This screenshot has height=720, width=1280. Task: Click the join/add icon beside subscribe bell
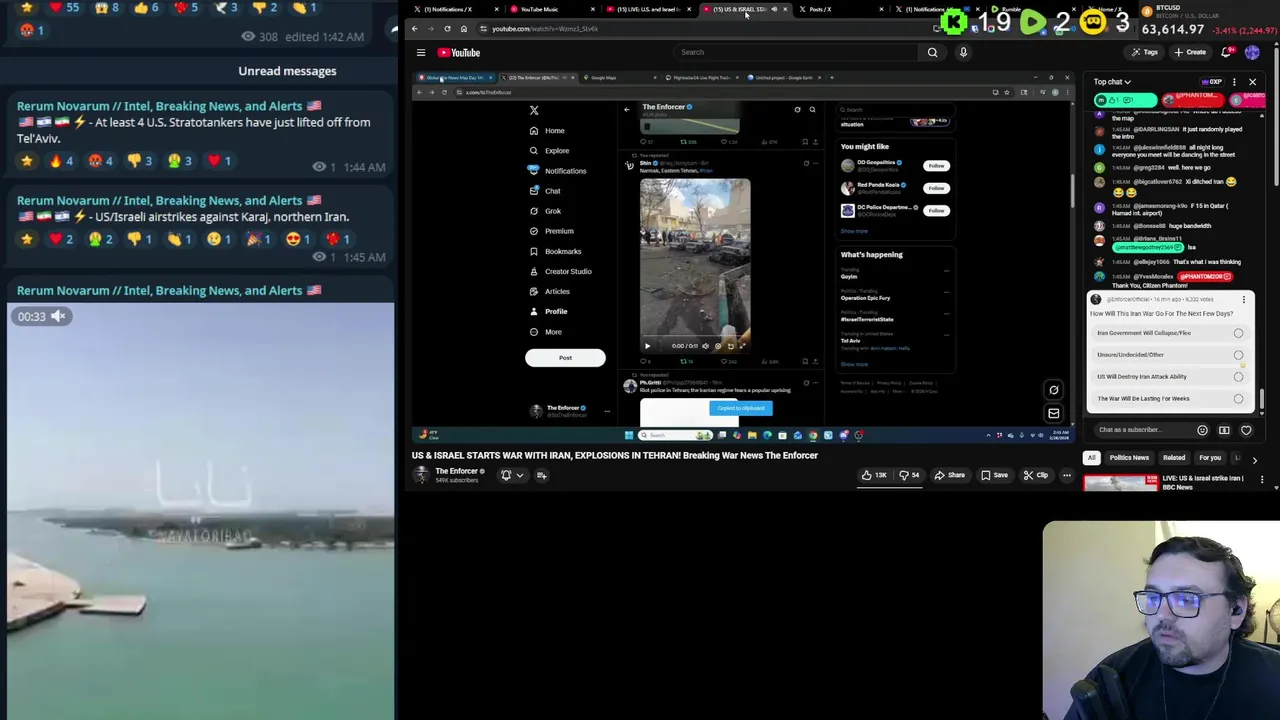click(x=541, y=475)
